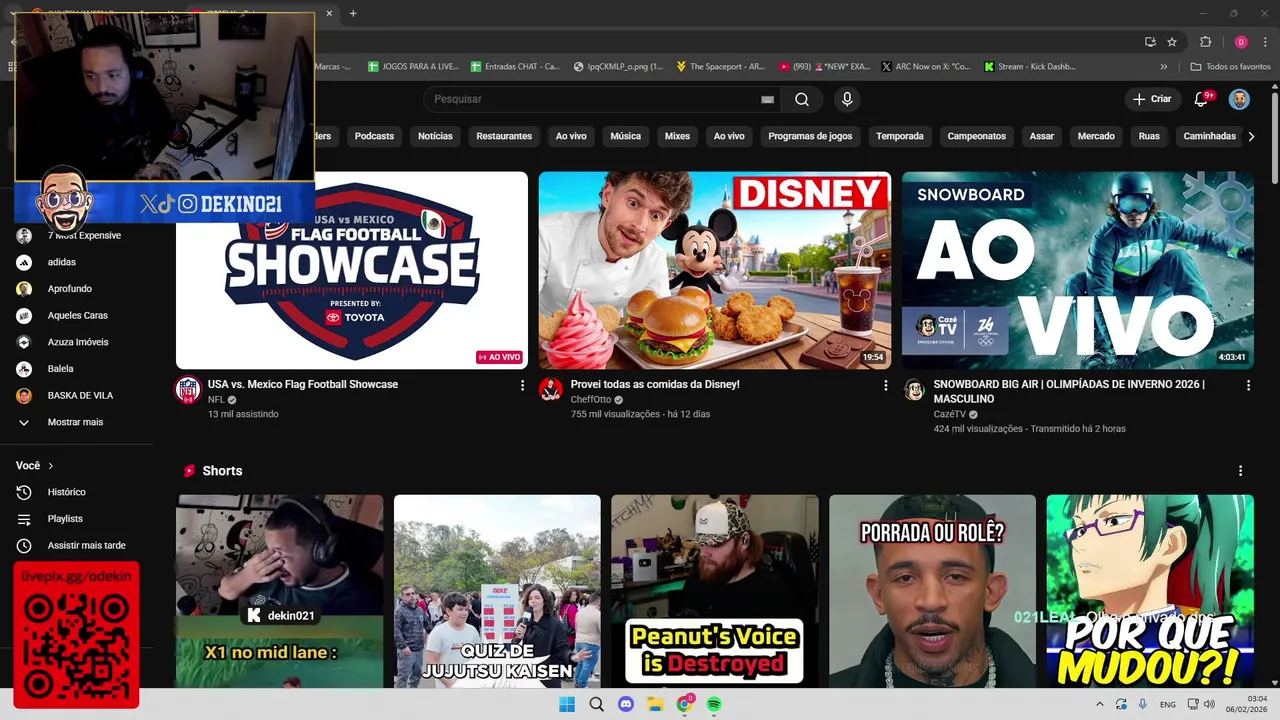The height and width of the screenshot is (720, 1280).
Task: Select the Campeonatos category chip
Action: point(977,136)
